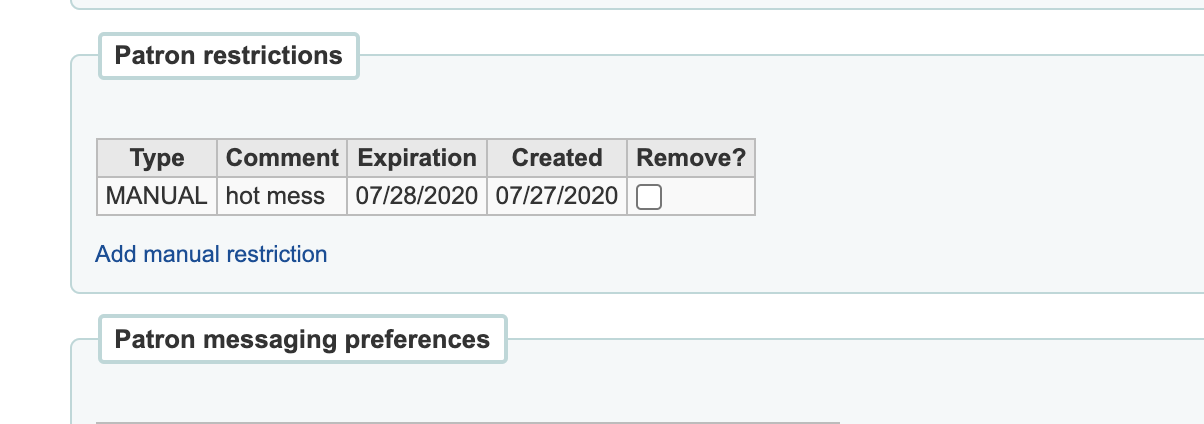Click the Created column header
The width and height of the screenshot is (1204, 424).
pos(556,158)
